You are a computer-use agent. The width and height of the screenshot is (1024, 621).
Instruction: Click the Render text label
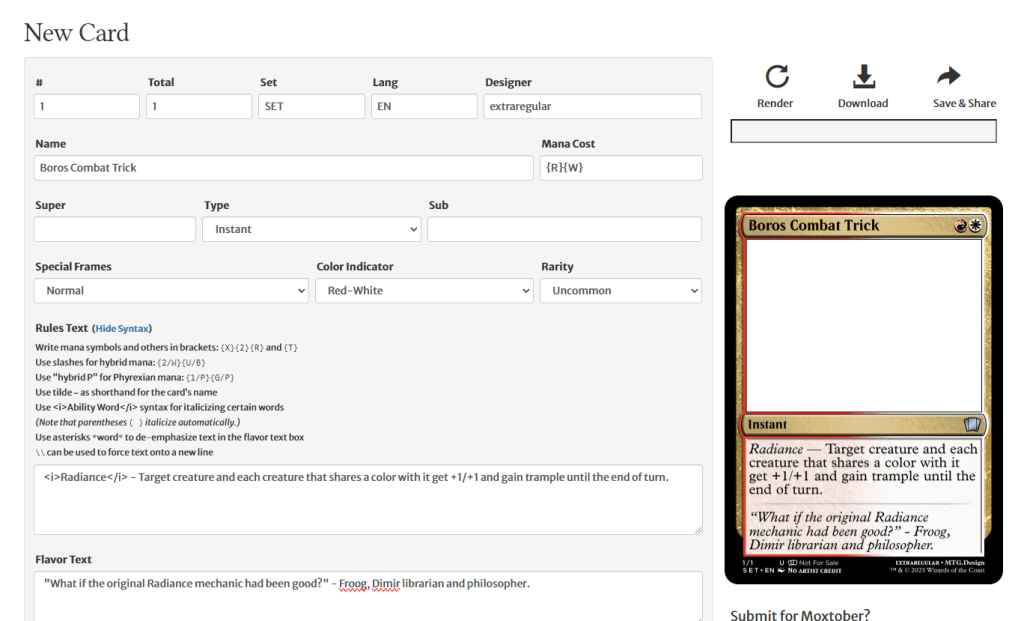click(x=775, y=103)
